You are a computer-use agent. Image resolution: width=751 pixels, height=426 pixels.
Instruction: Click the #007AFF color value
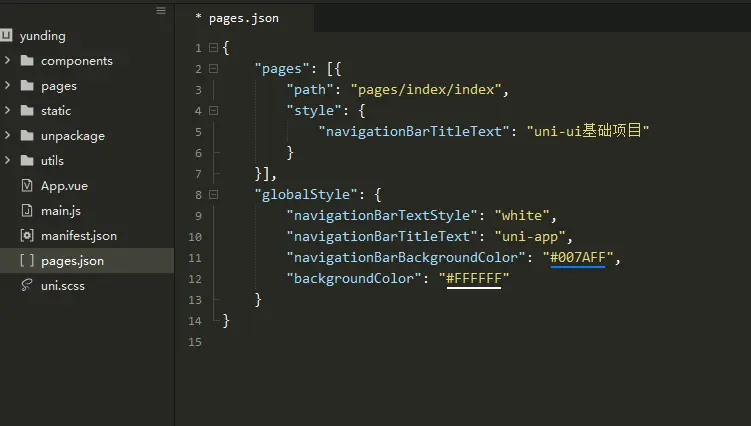coord(578,257)
